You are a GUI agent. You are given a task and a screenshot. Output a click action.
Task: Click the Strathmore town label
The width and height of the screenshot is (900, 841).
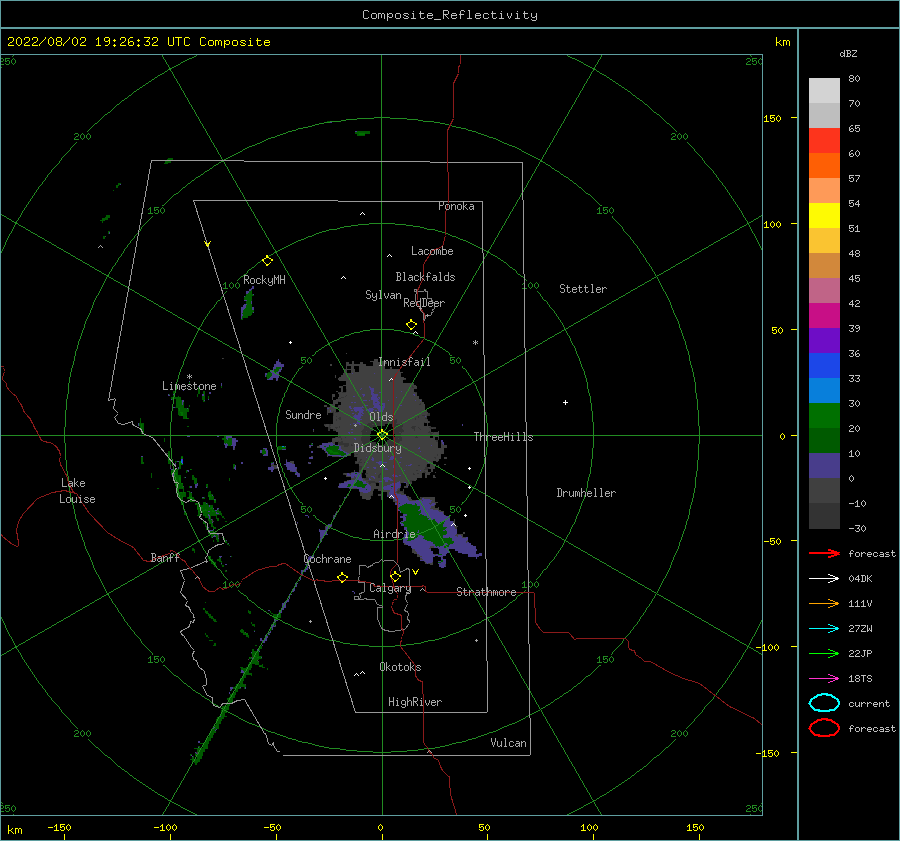486,592
